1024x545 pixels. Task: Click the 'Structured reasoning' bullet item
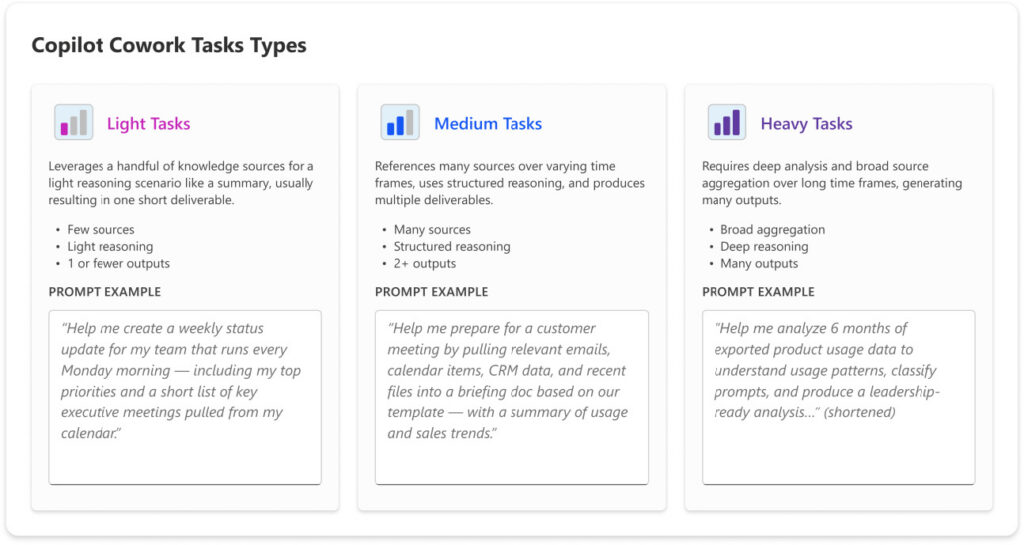(x=452, y=247)
